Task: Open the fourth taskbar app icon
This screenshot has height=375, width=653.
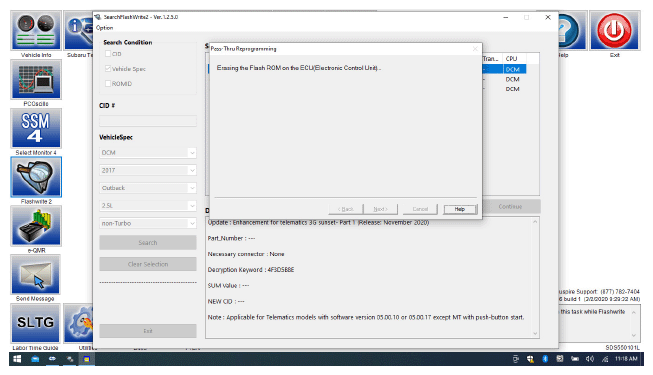Action: pos(70,359)
